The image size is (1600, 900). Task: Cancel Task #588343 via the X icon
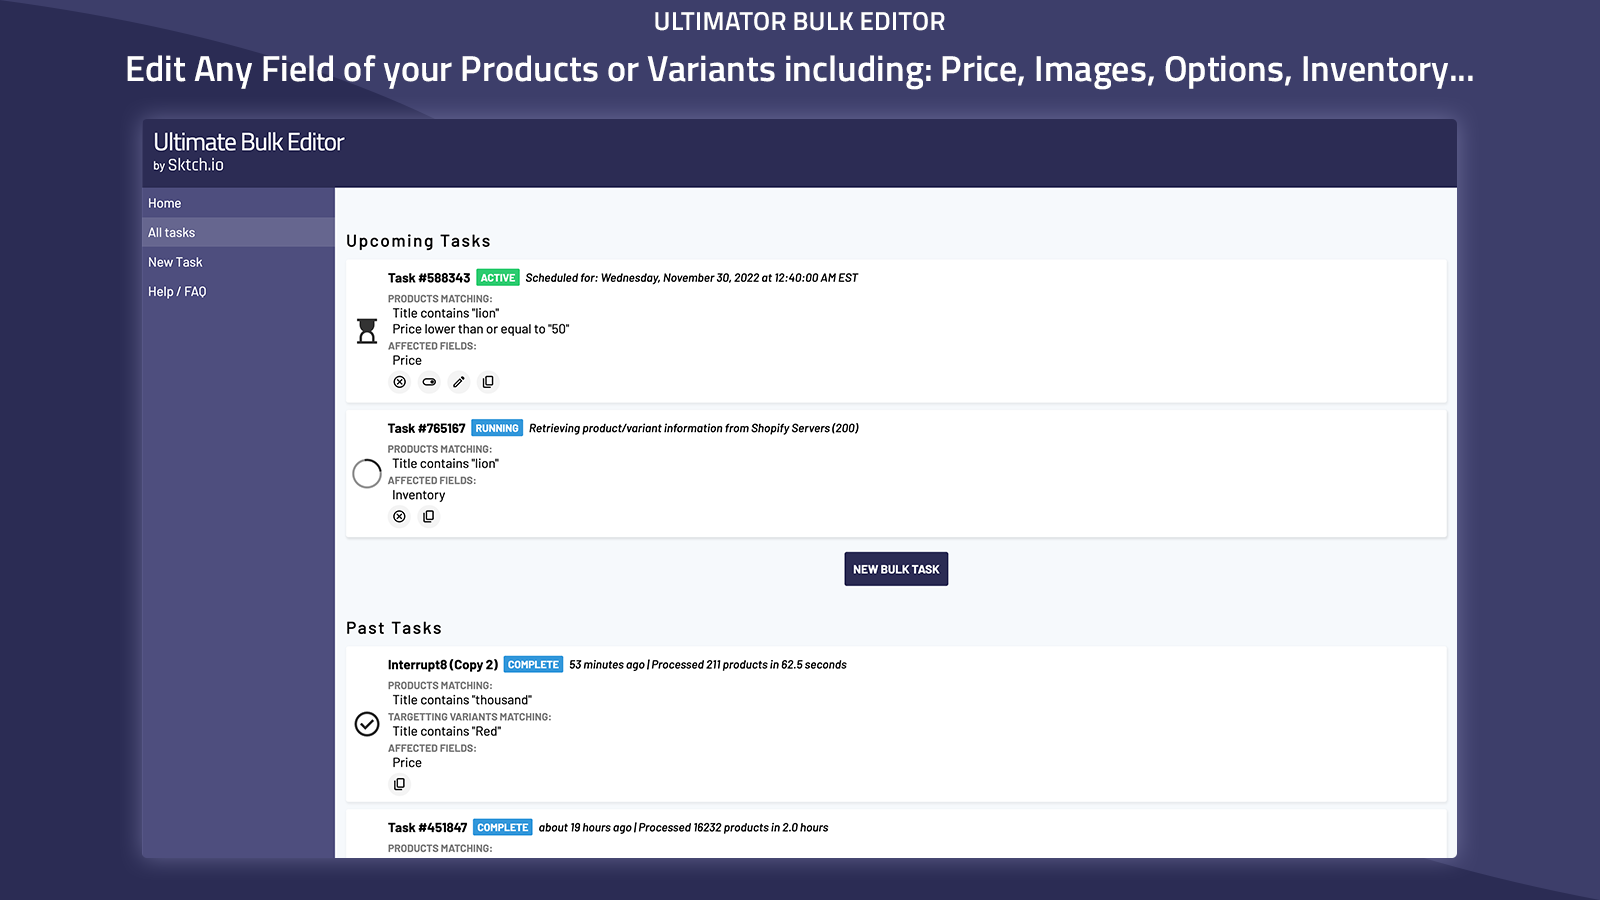(399, 382)
